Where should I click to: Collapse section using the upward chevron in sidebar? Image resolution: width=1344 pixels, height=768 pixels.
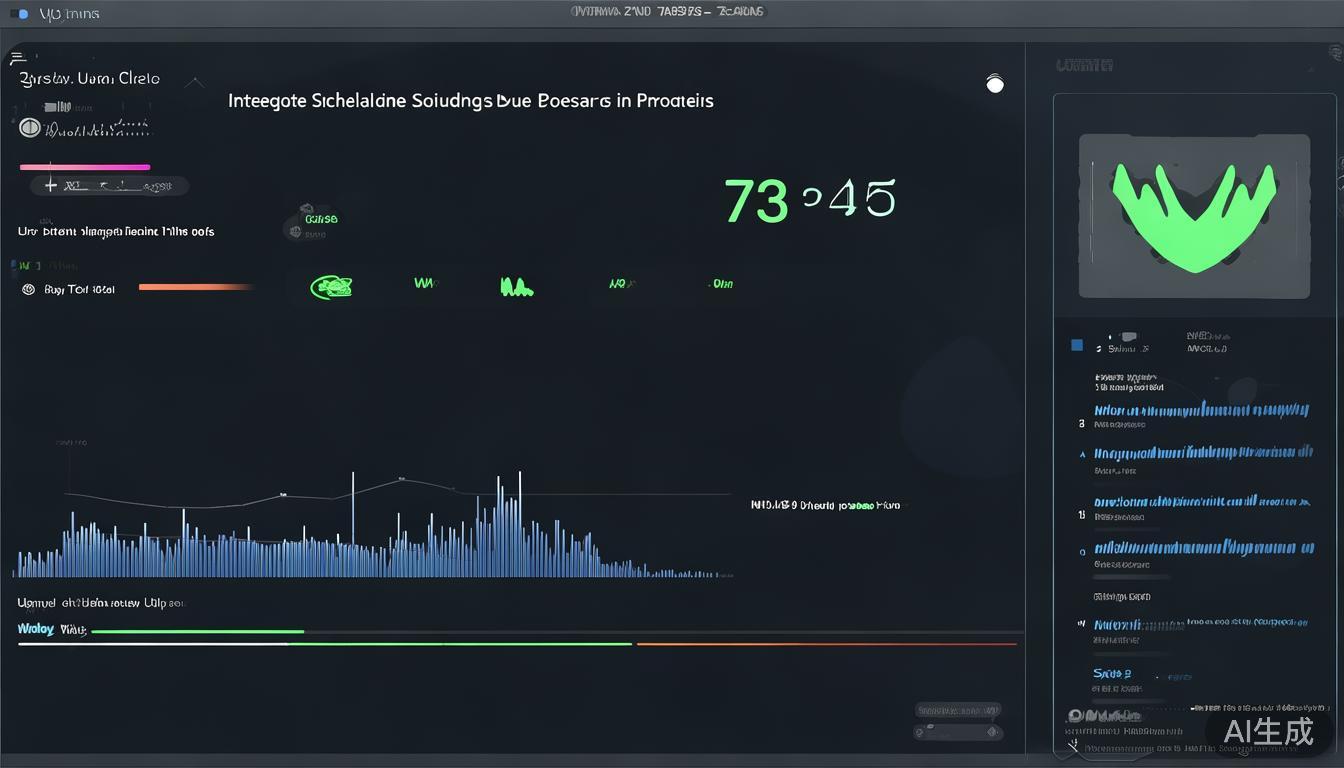tap(195, 83)
